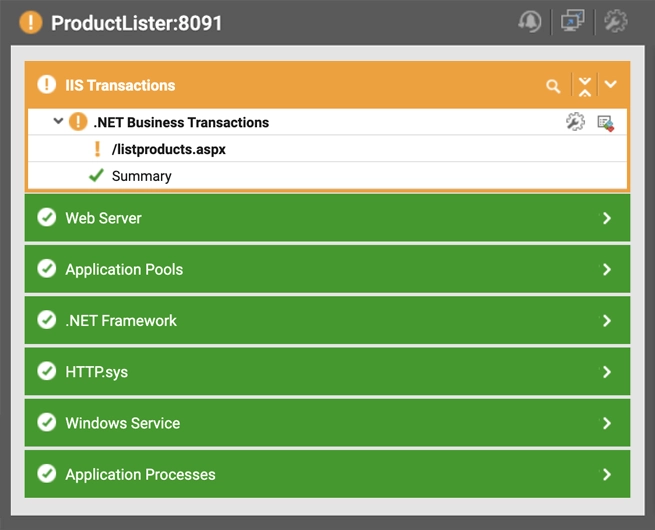Open the HTTP.sys layer row
This screenshot has width=655, height=530.
coord(97,372)
